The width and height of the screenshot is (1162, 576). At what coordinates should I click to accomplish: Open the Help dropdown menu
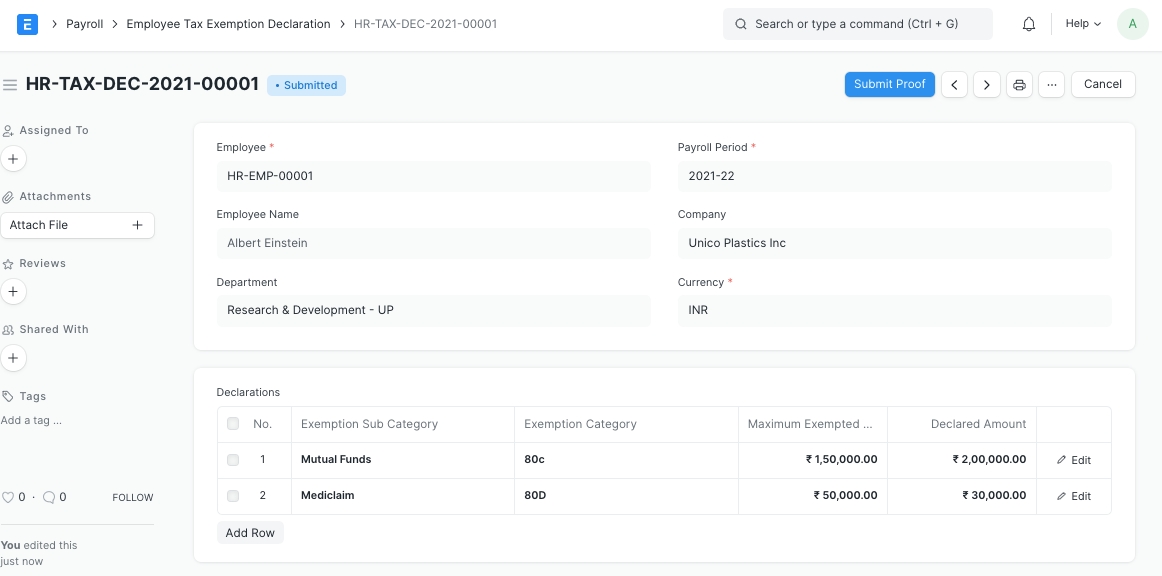point(1083,24)
